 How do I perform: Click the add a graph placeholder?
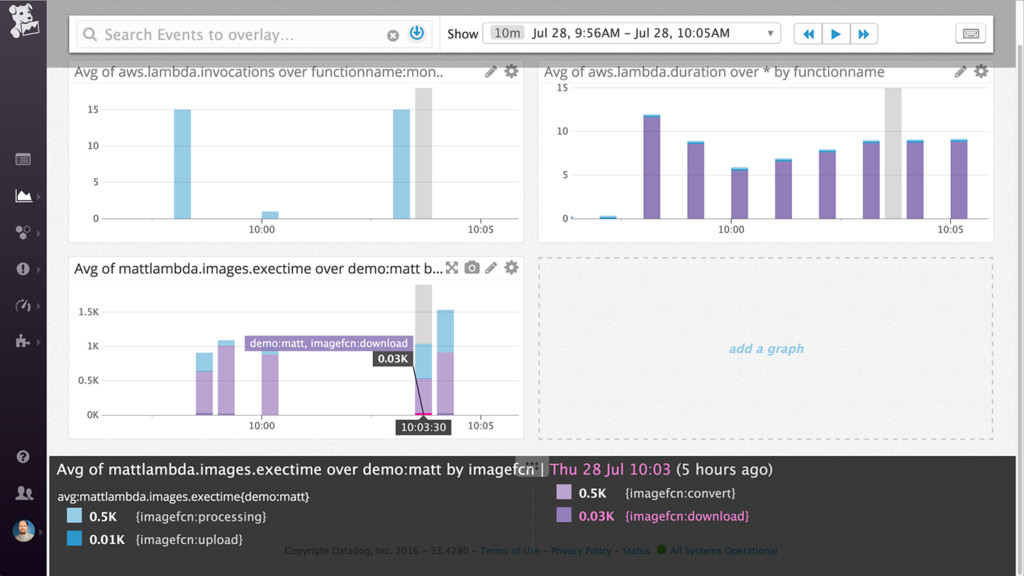click(766, 349)
